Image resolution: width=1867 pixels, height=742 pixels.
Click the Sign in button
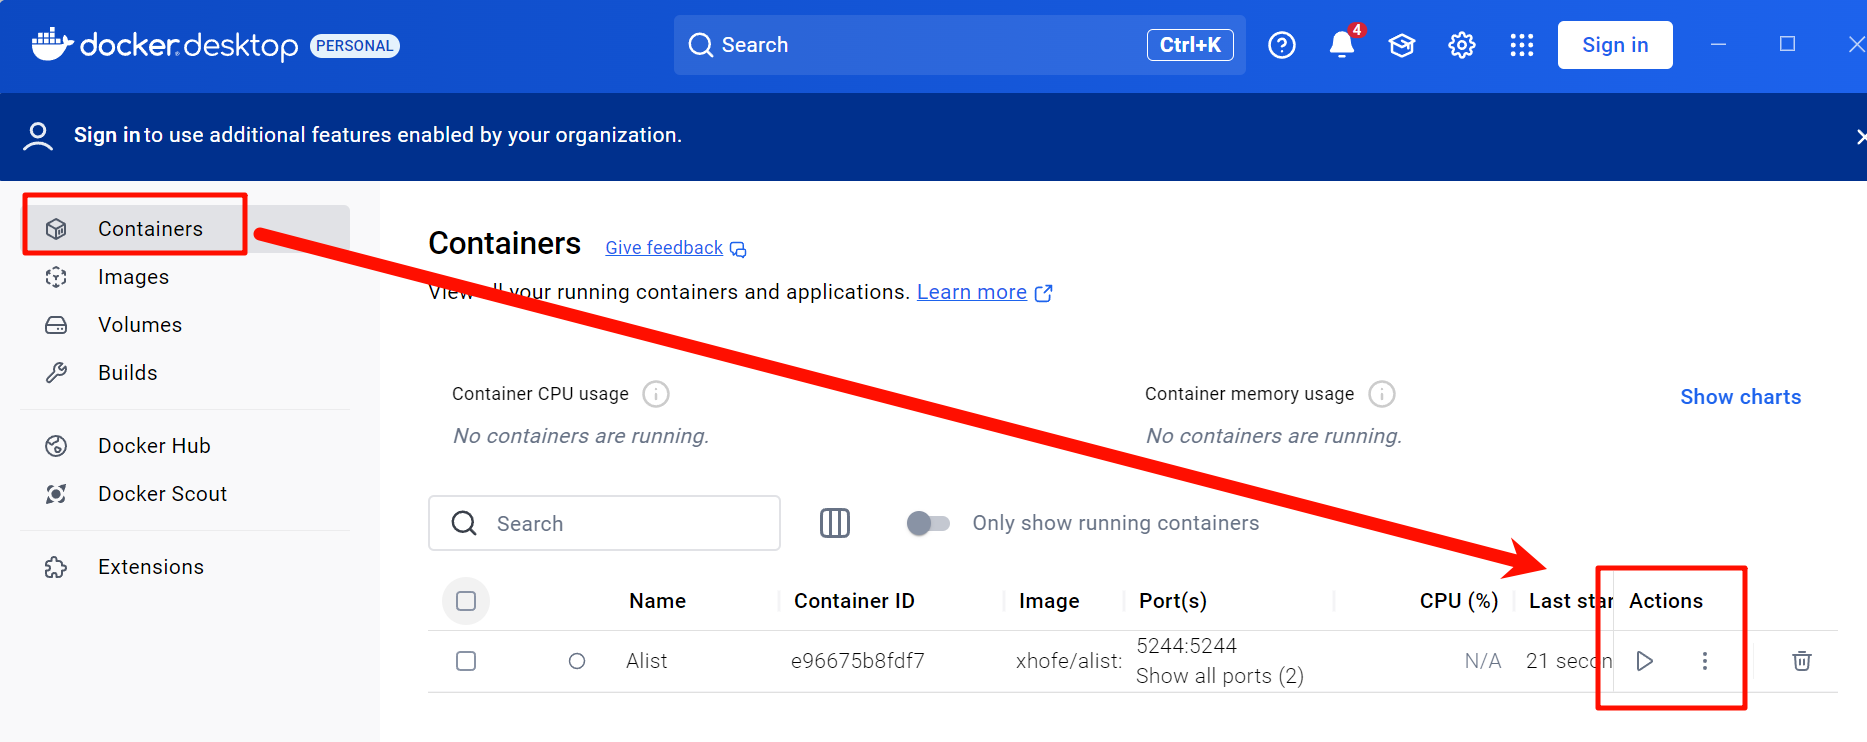(1615, 45)
